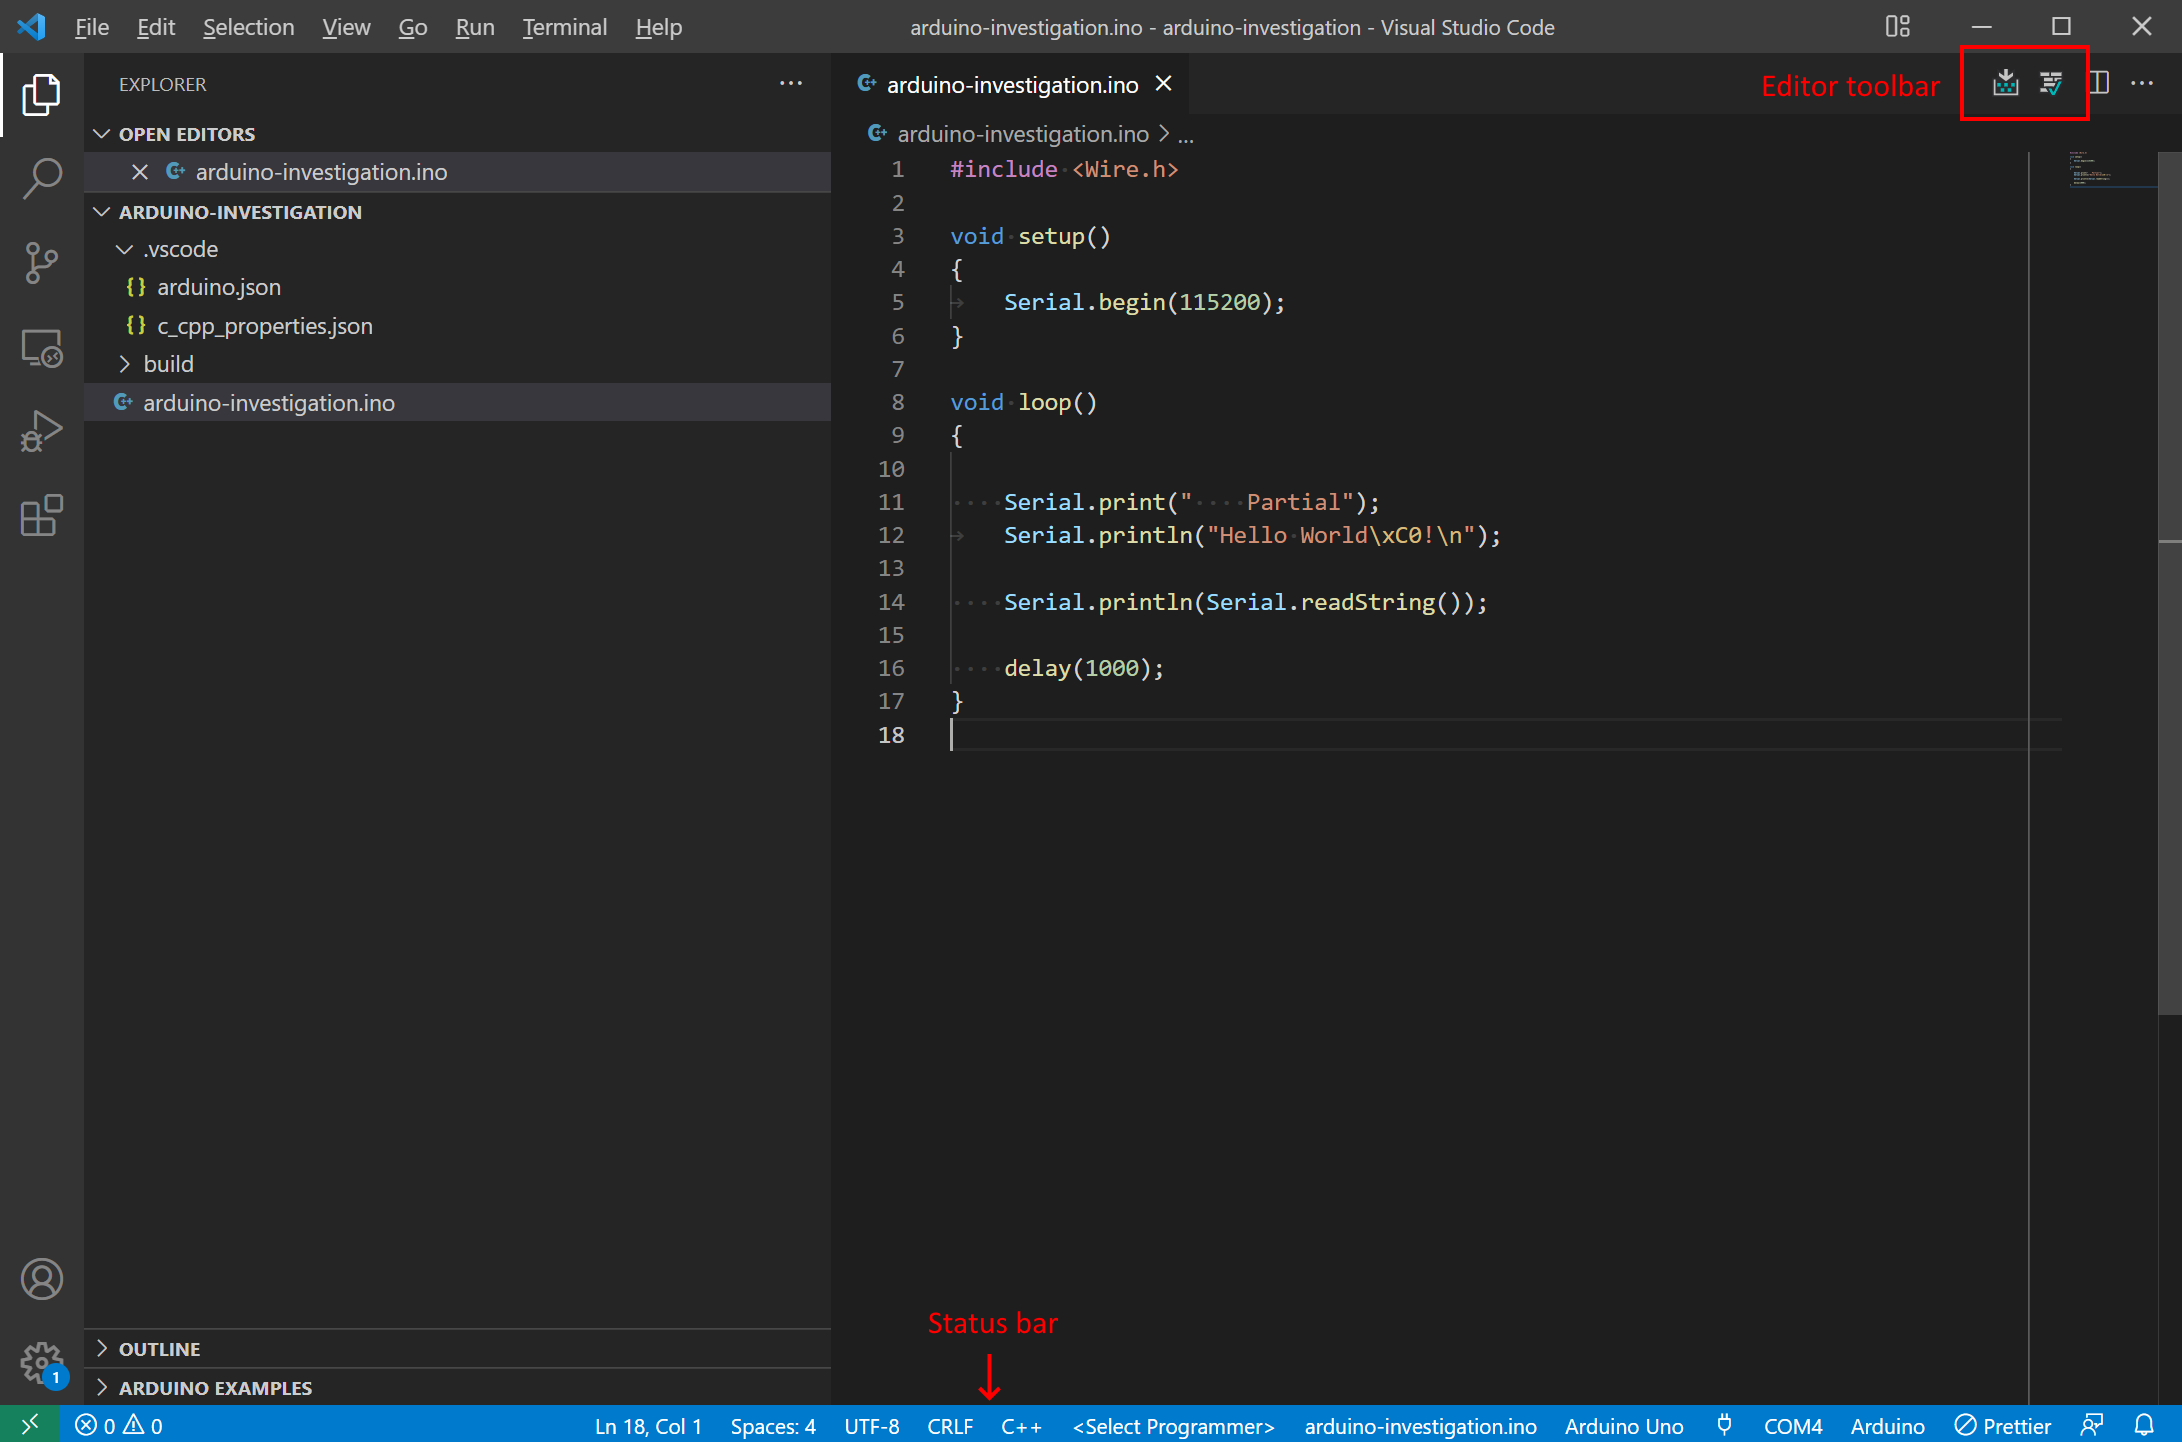Select serial port COM4 in status bar
This screenshot has width=2182, height=1442.
click(x=1793, y=1425)
